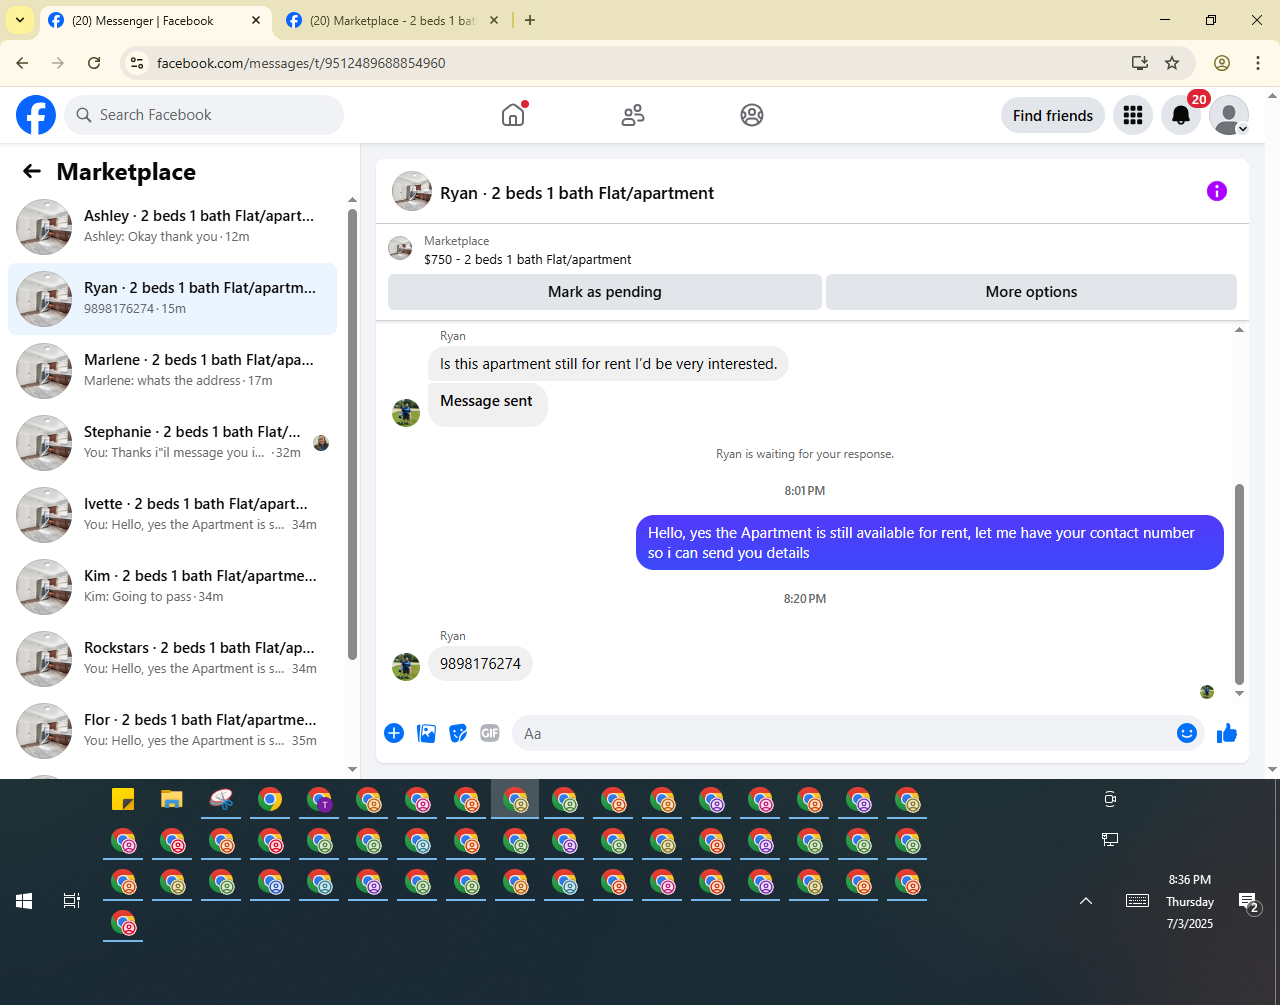Open Snipping Tool on taskbar
The width and height of the screenshot is (1280, 1005).
click(221, 800)
